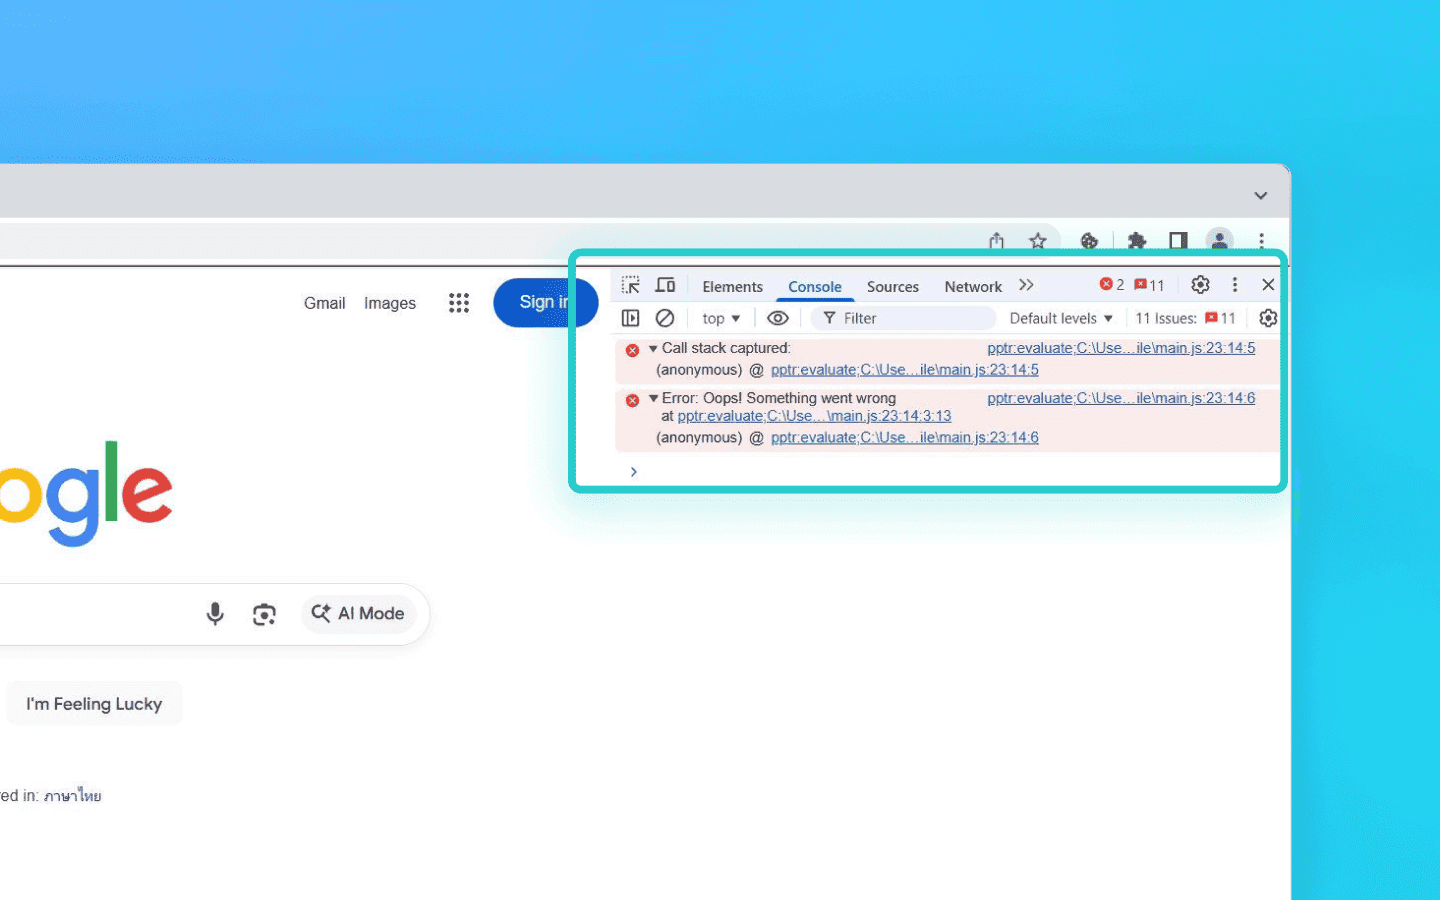
Task: Clear the console
Action: 665,318
